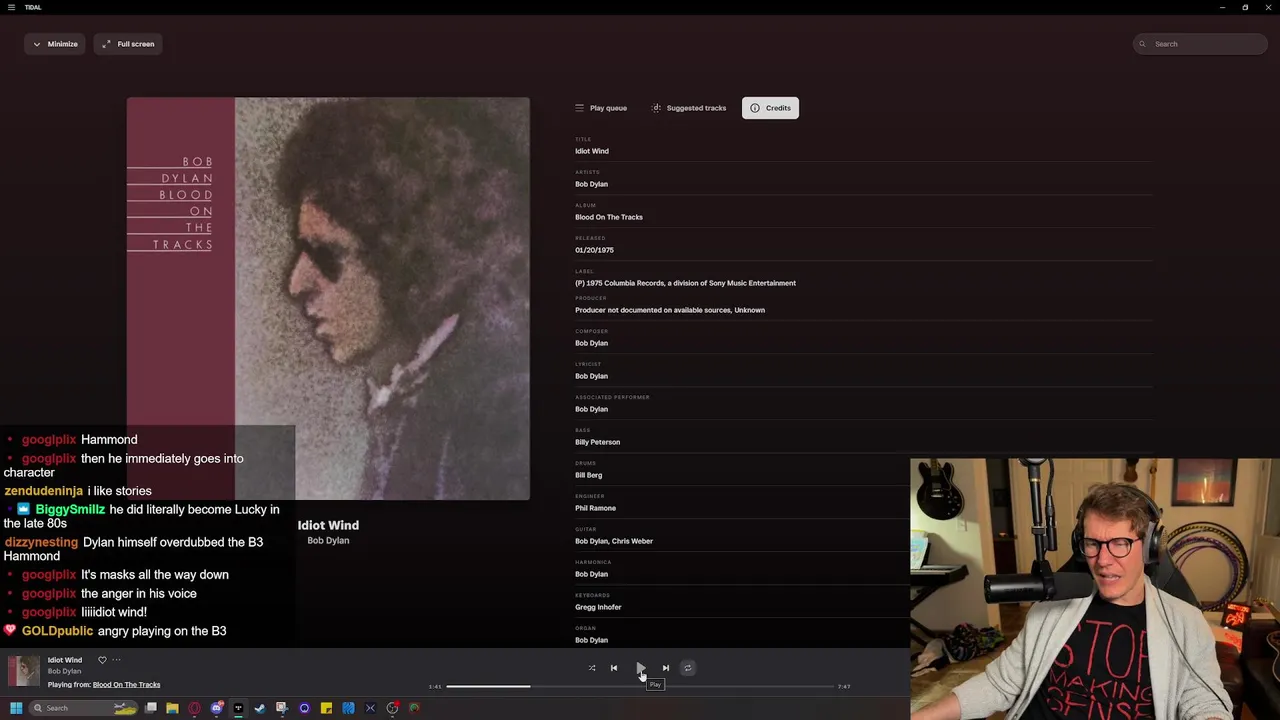Click the Search field at top right
Image resolution: width=1280 pixels, height=720 pixels.
(1200, 44)
